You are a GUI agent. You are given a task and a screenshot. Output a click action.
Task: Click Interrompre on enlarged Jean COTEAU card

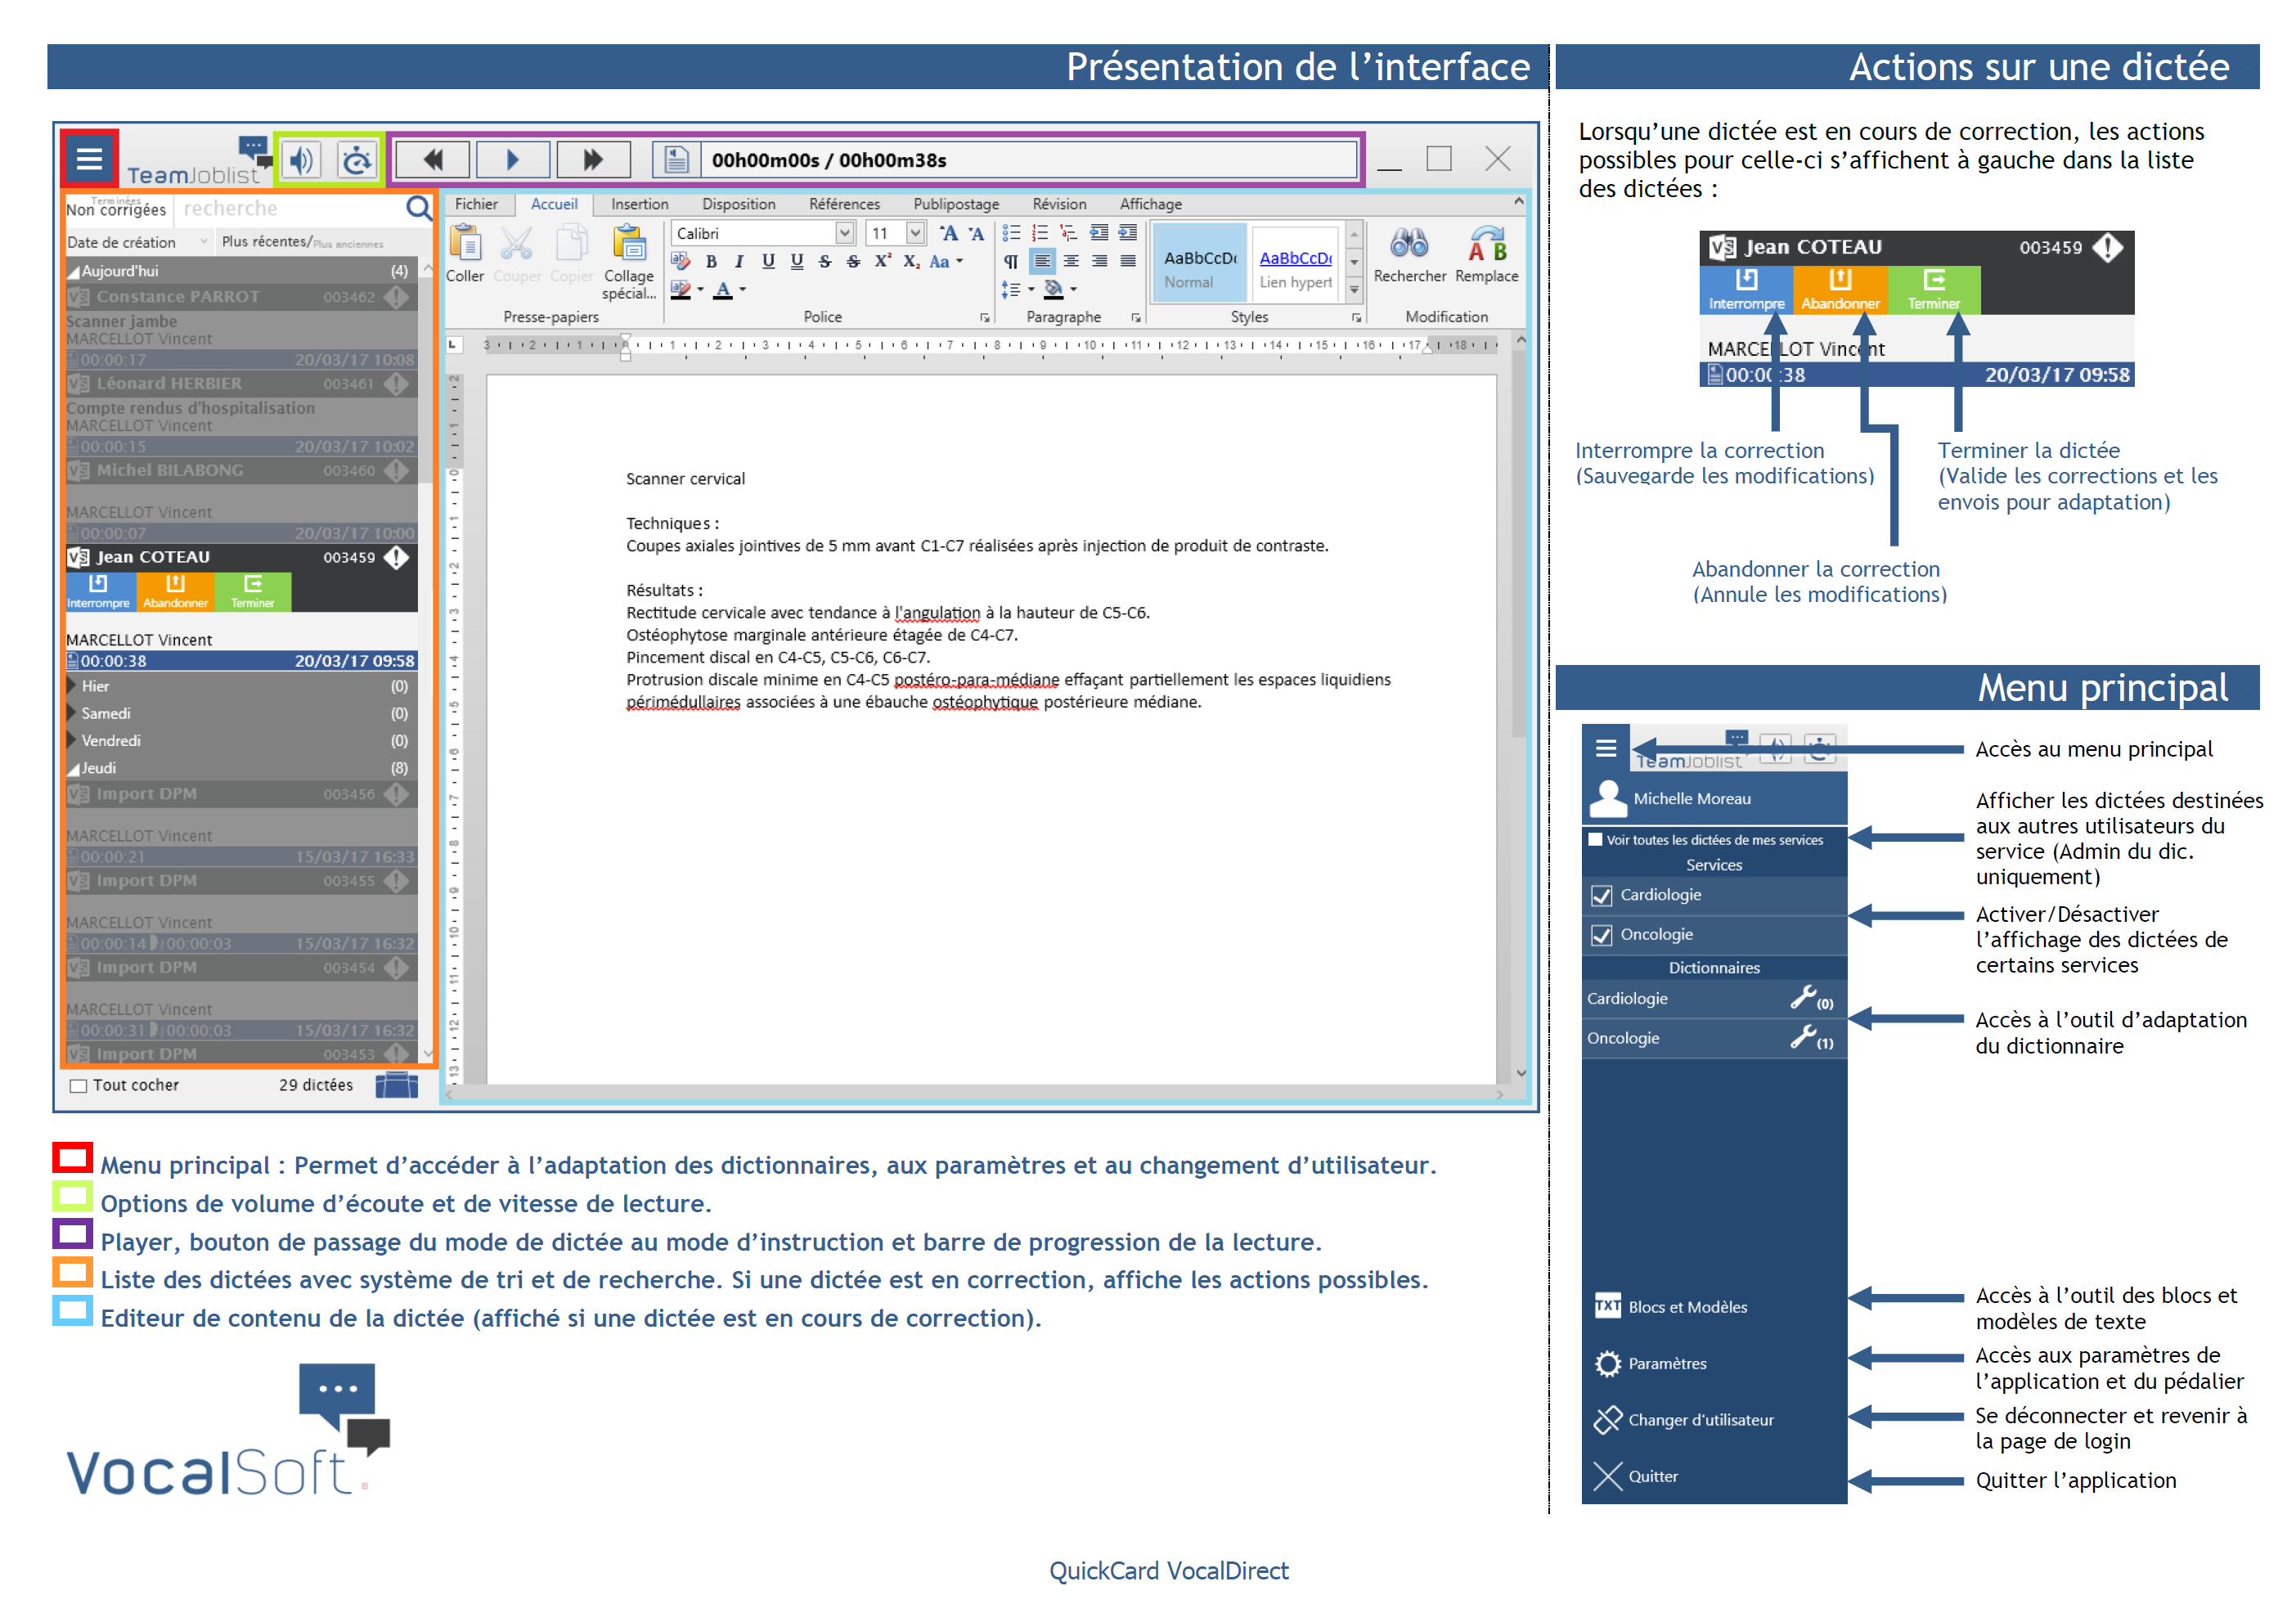pos(1745,289)
